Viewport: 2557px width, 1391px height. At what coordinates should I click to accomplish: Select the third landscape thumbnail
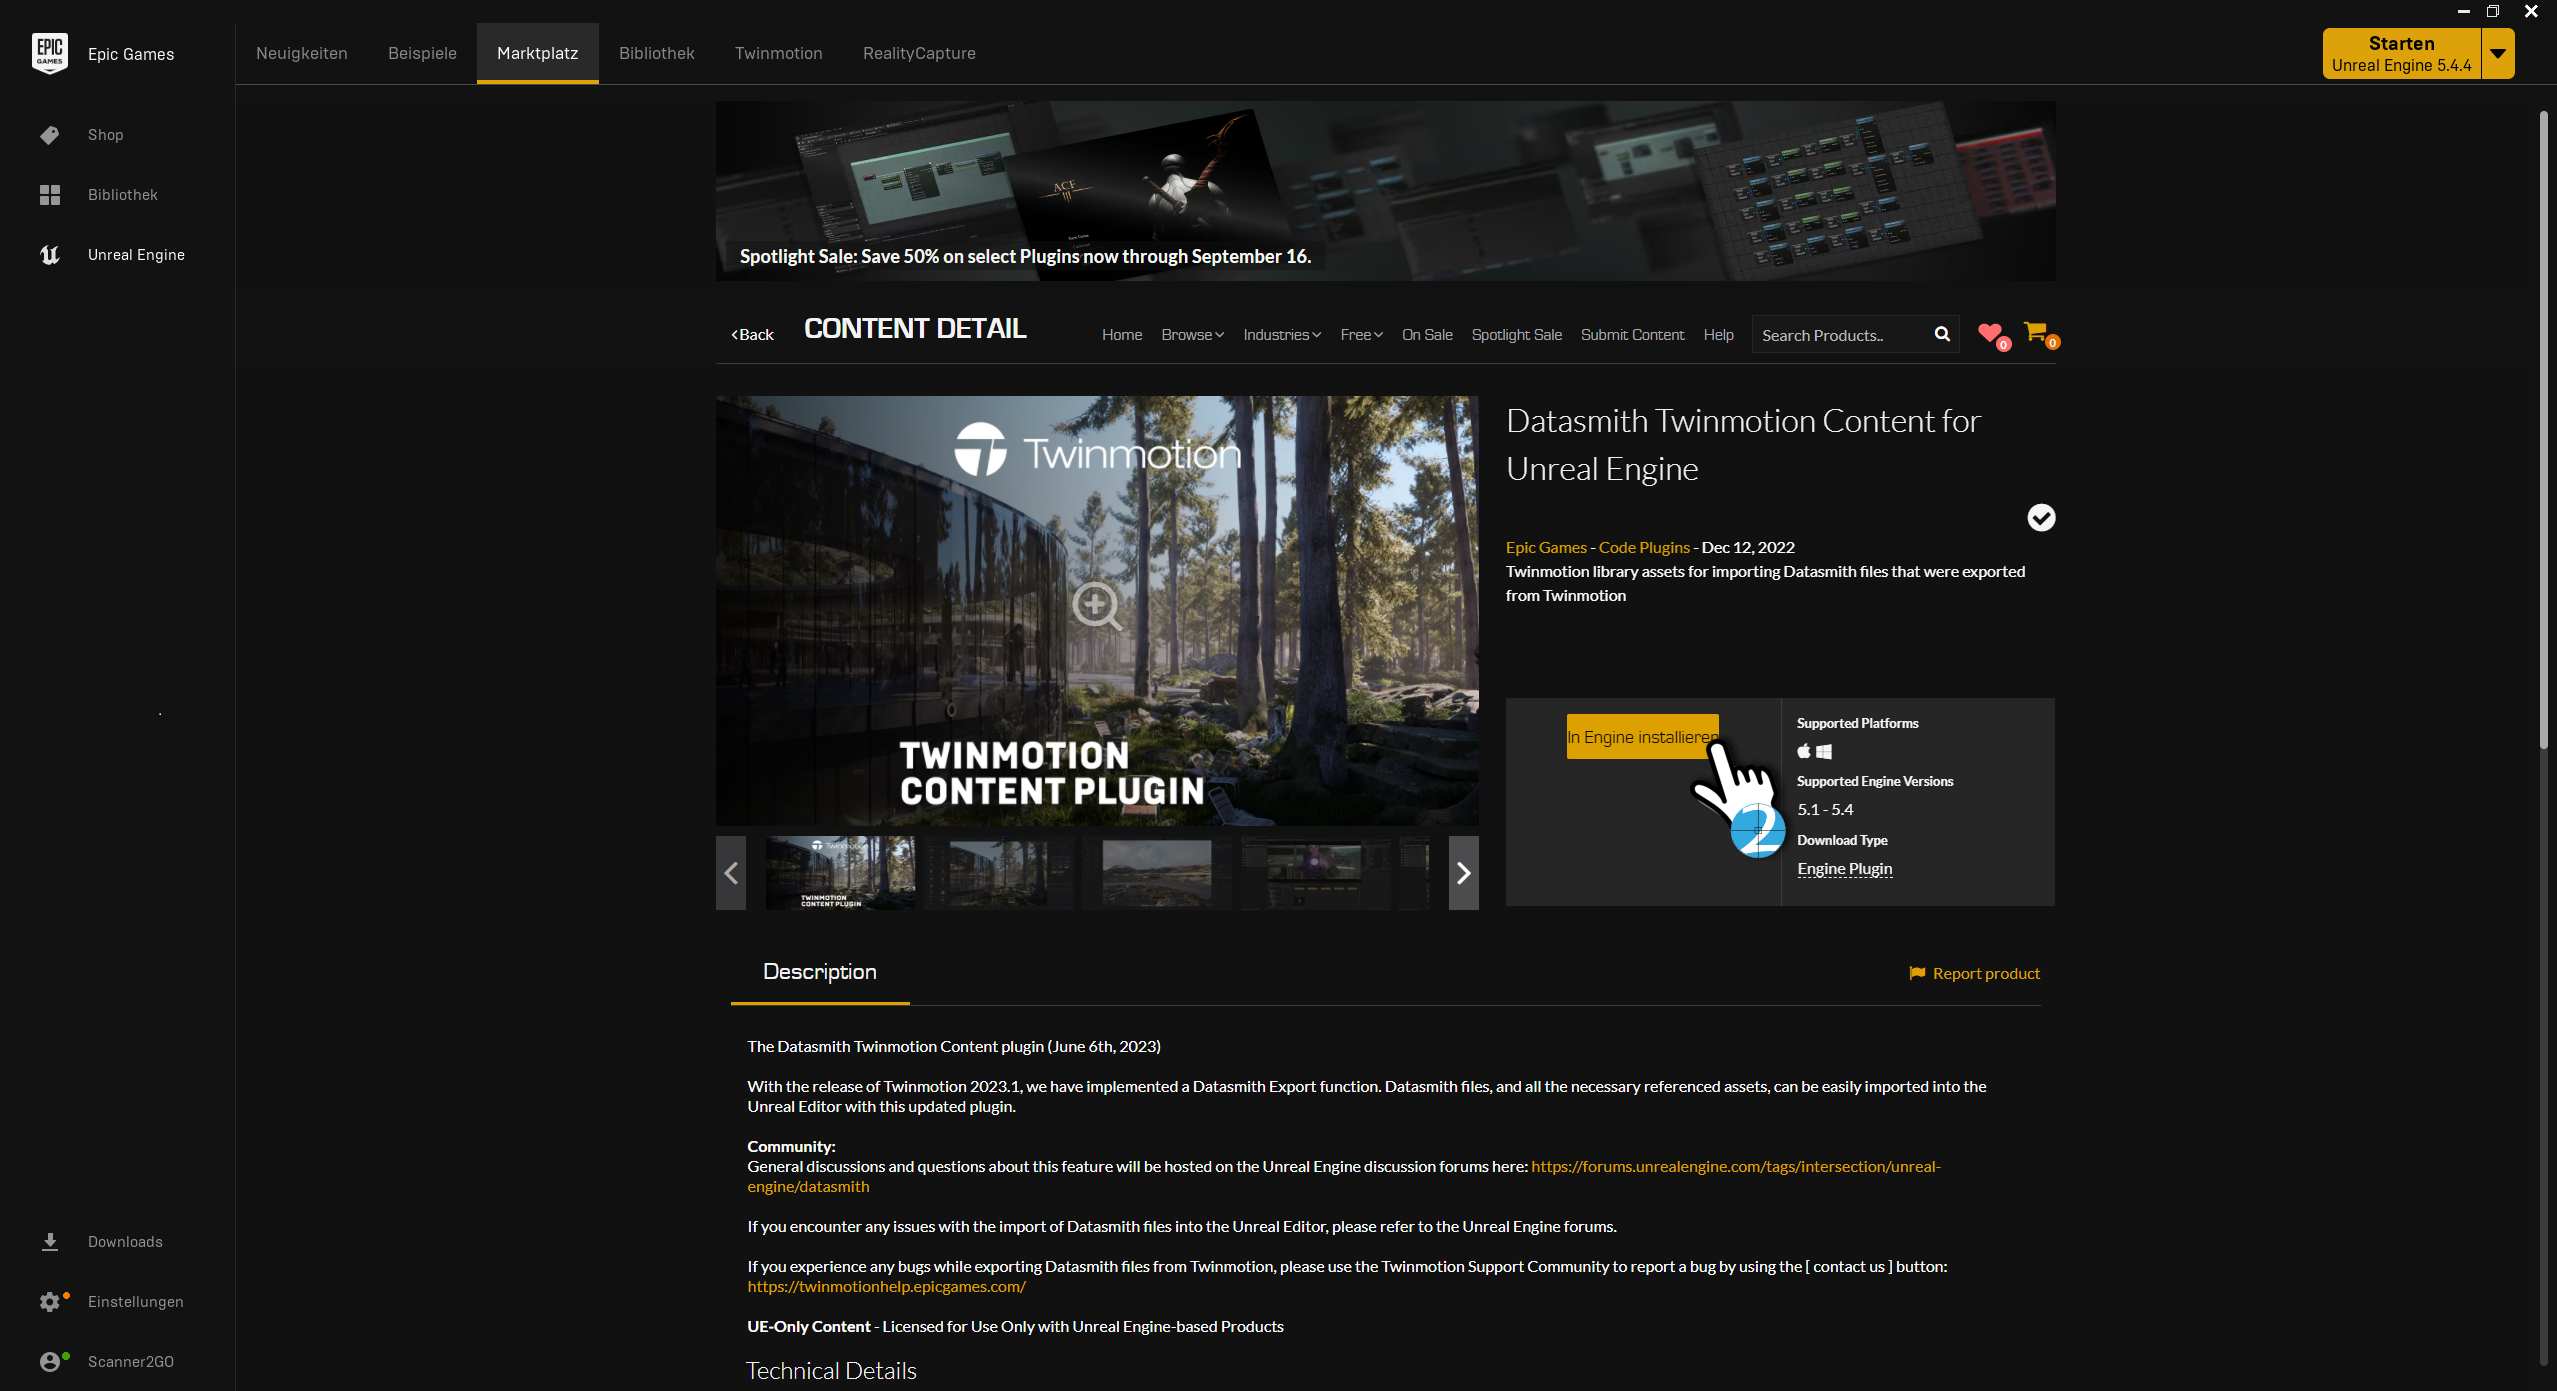tap(1156, 873)
